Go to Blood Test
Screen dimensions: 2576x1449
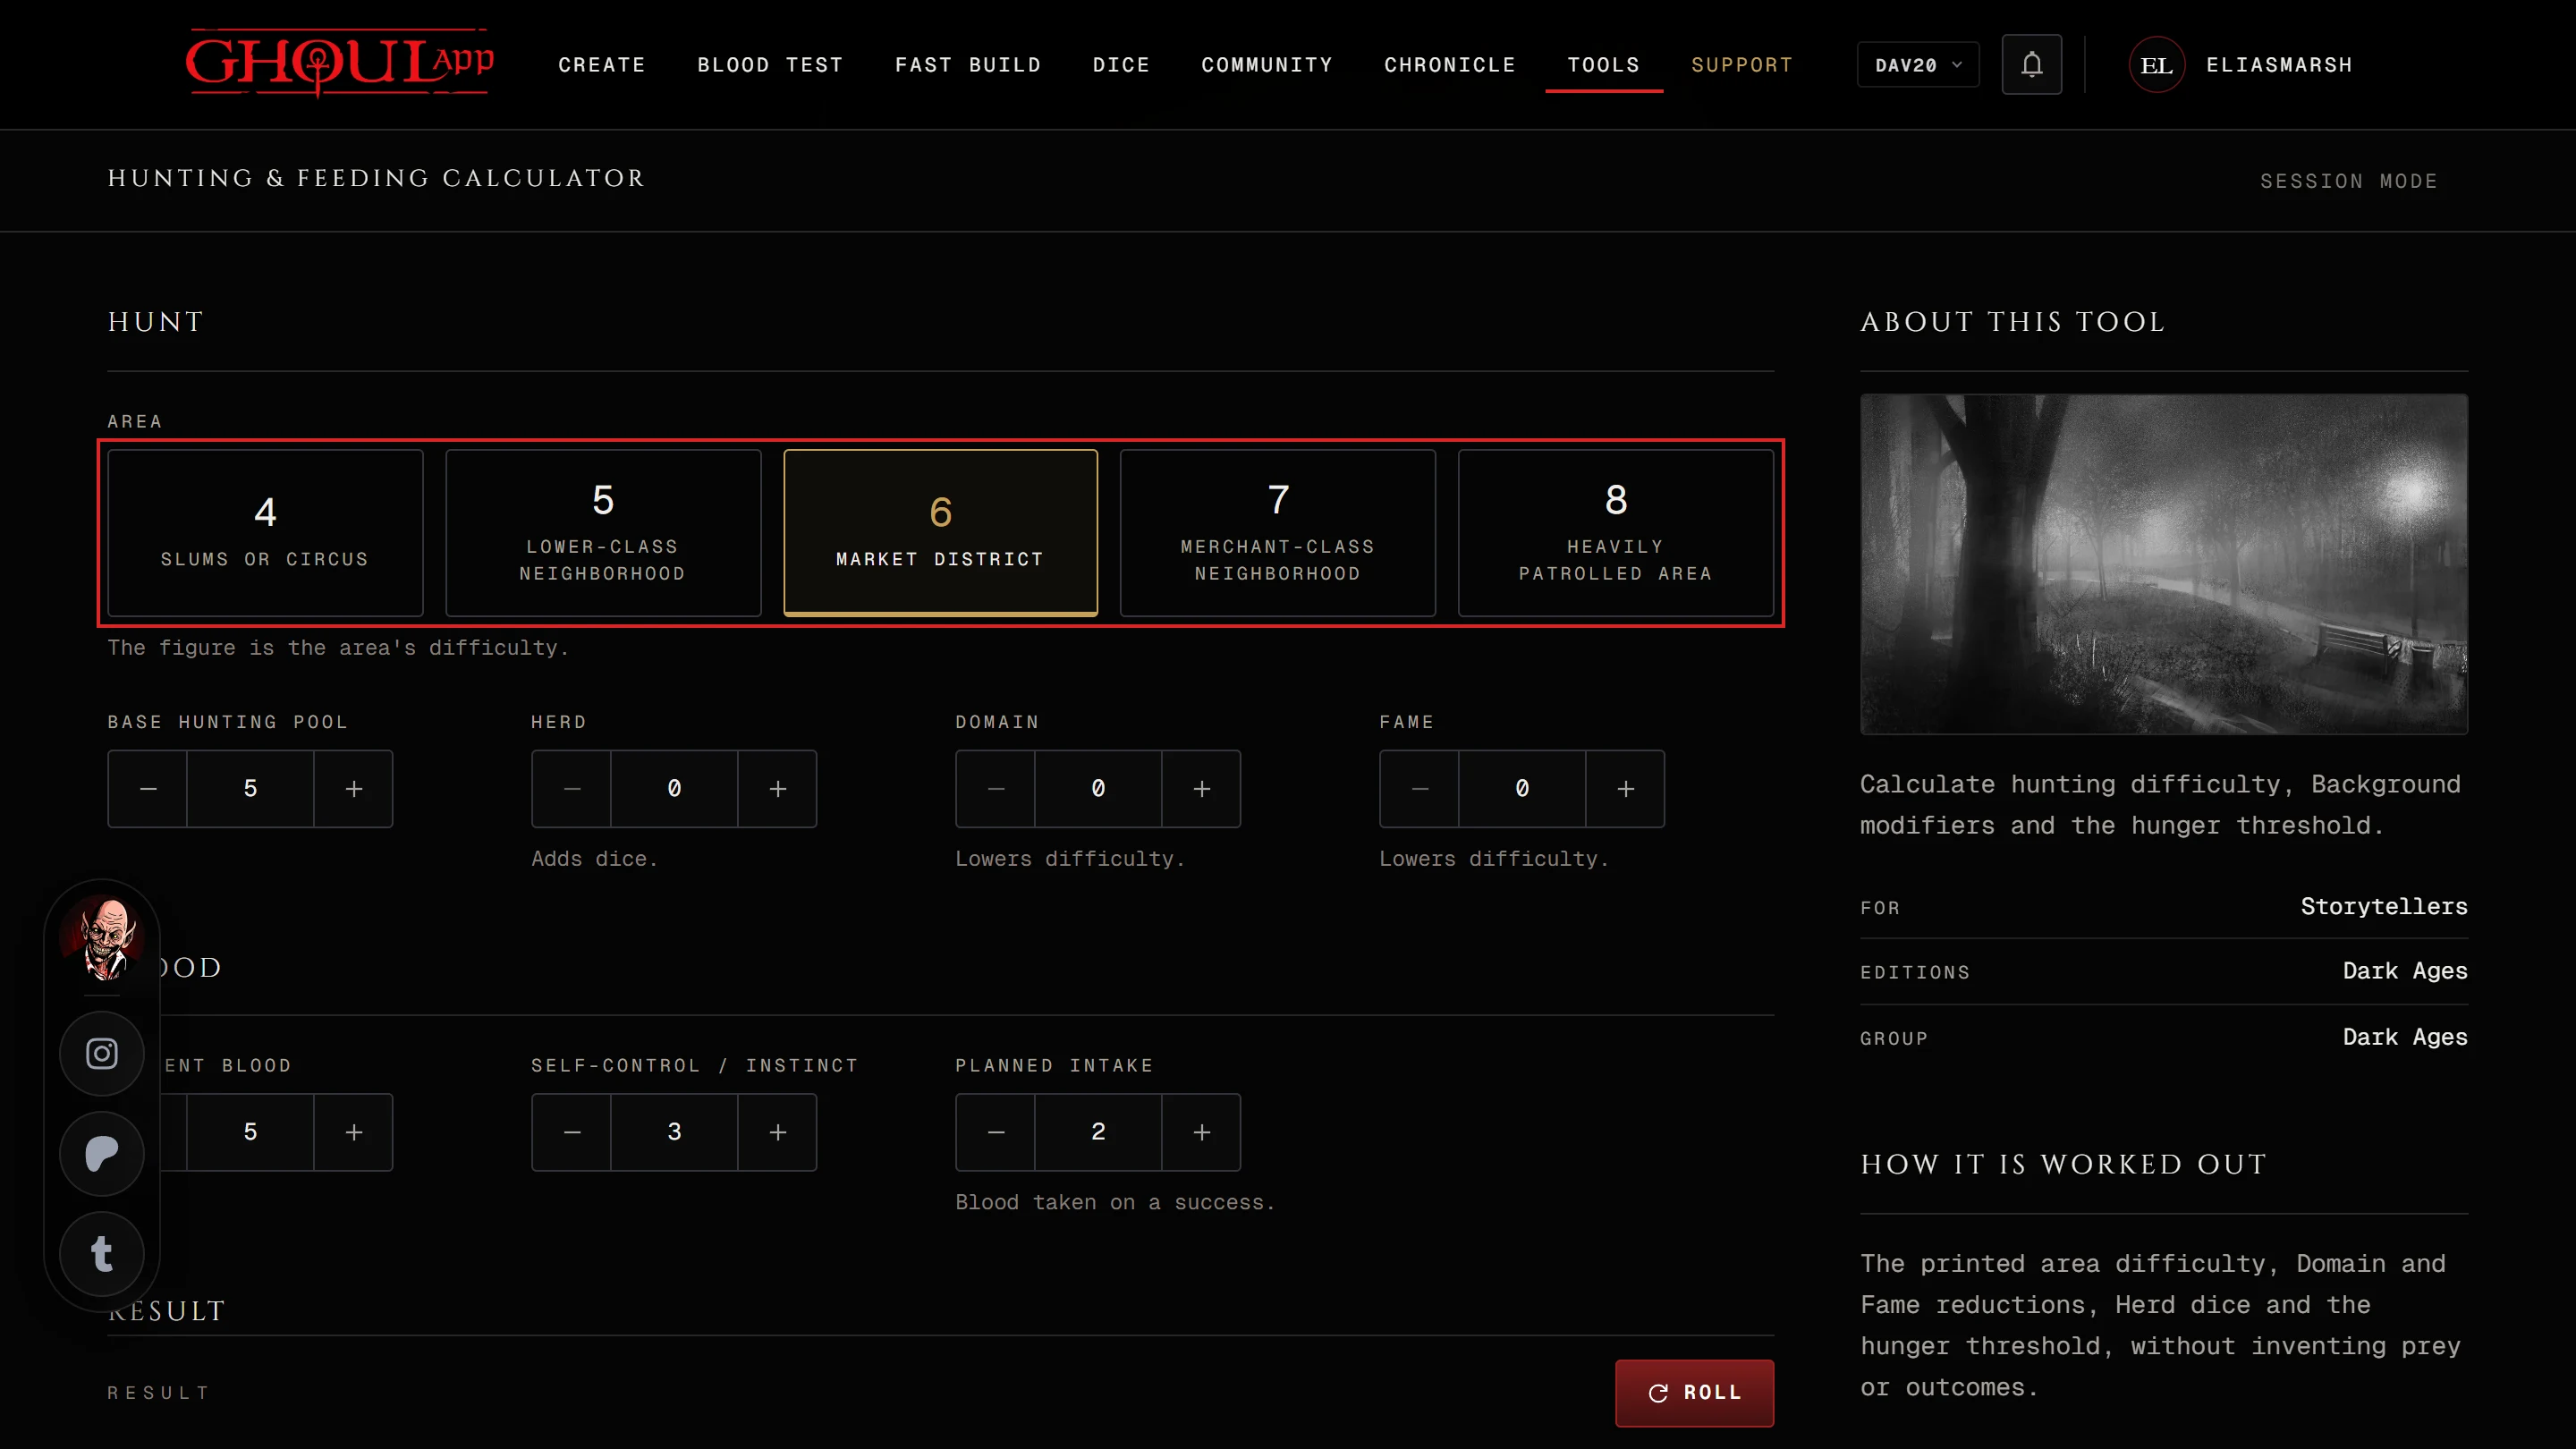coord(770,65)
